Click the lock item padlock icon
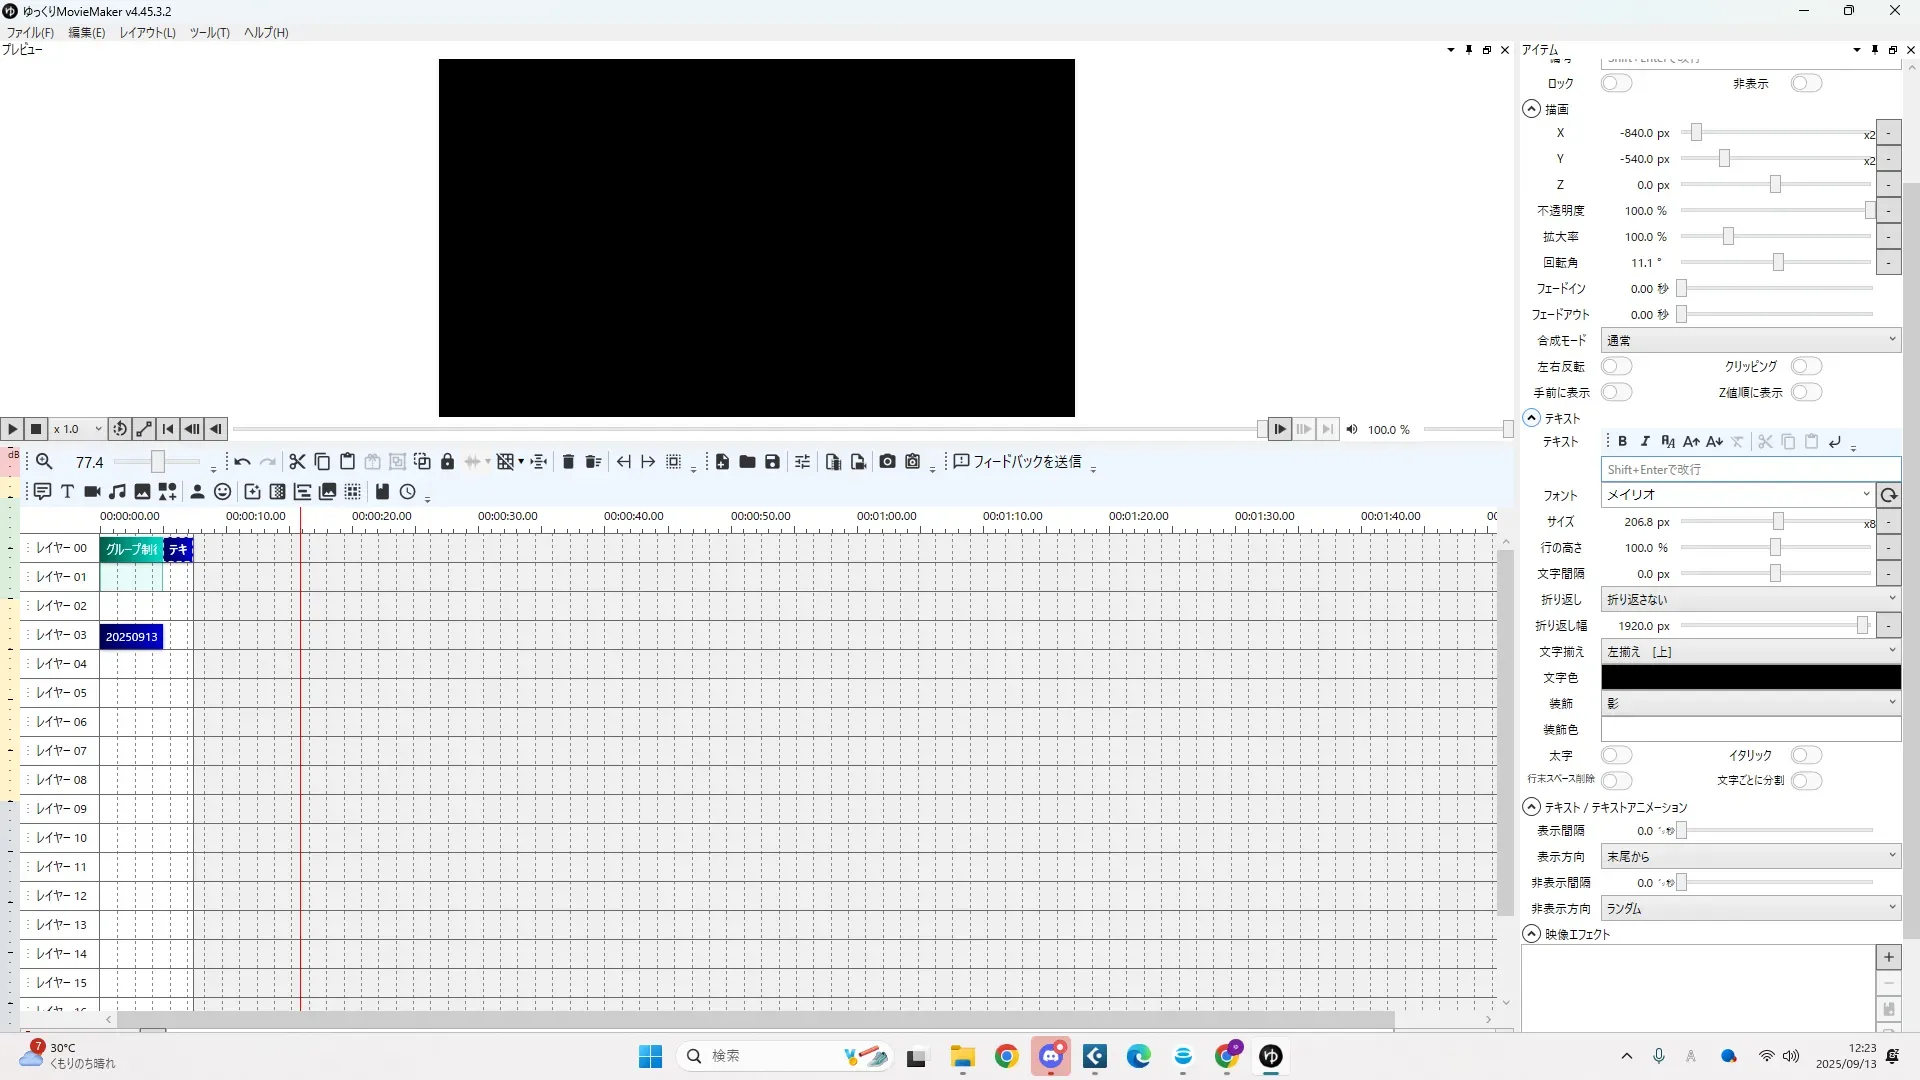Screen dimensions: 1920x1080 point(447,462)
